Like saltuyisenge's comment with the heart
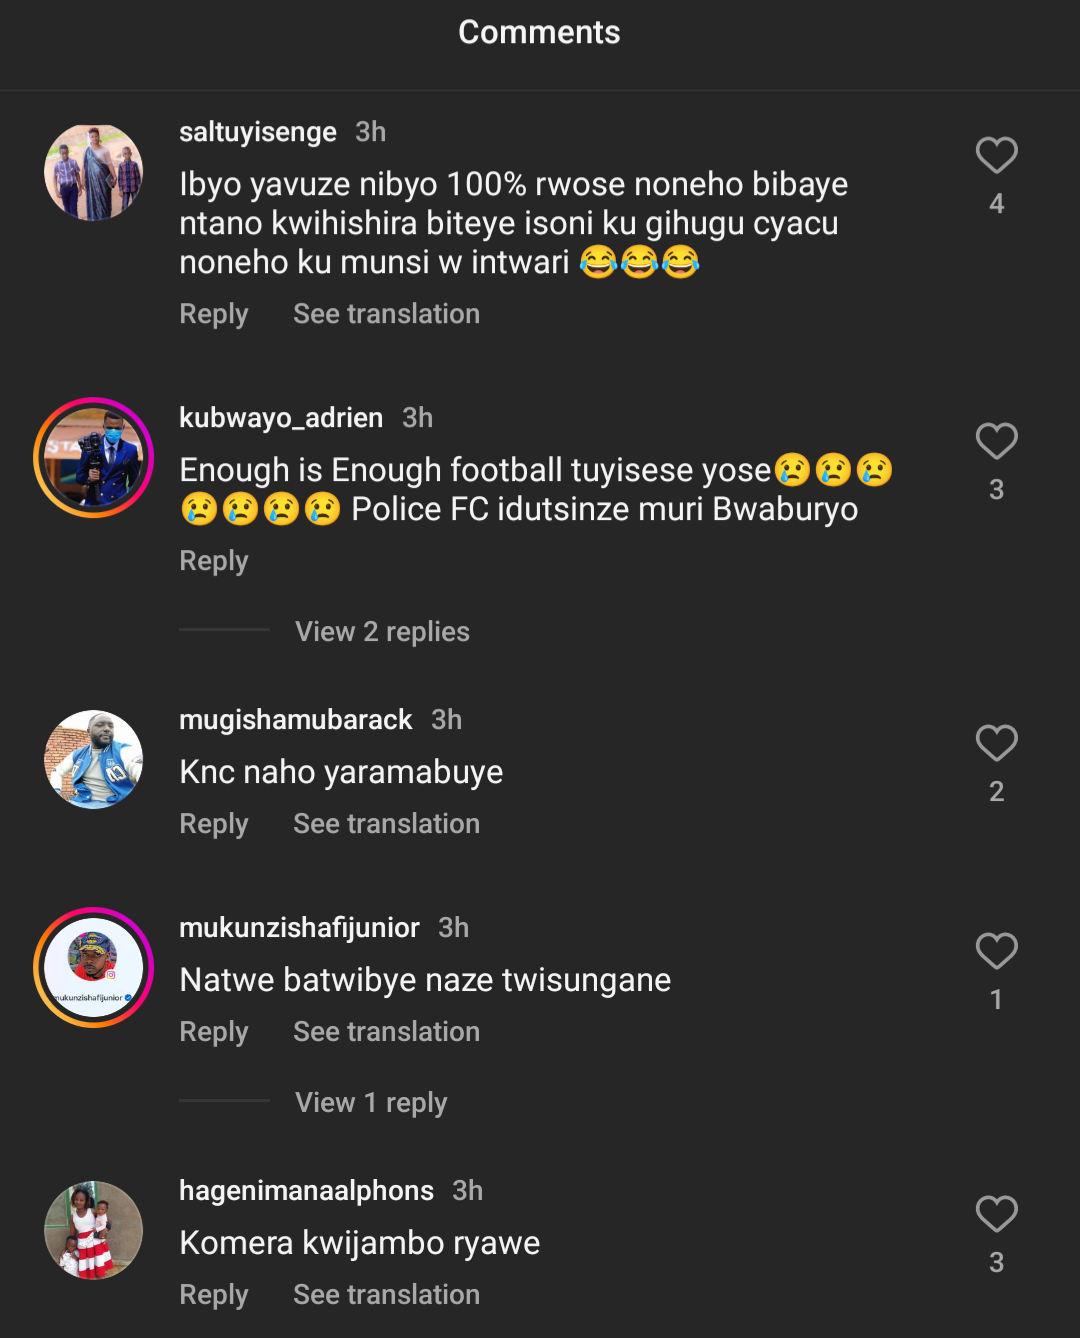Image resolution: width=1080 pixels, height=1338 pixels. [x=996, y=156]
